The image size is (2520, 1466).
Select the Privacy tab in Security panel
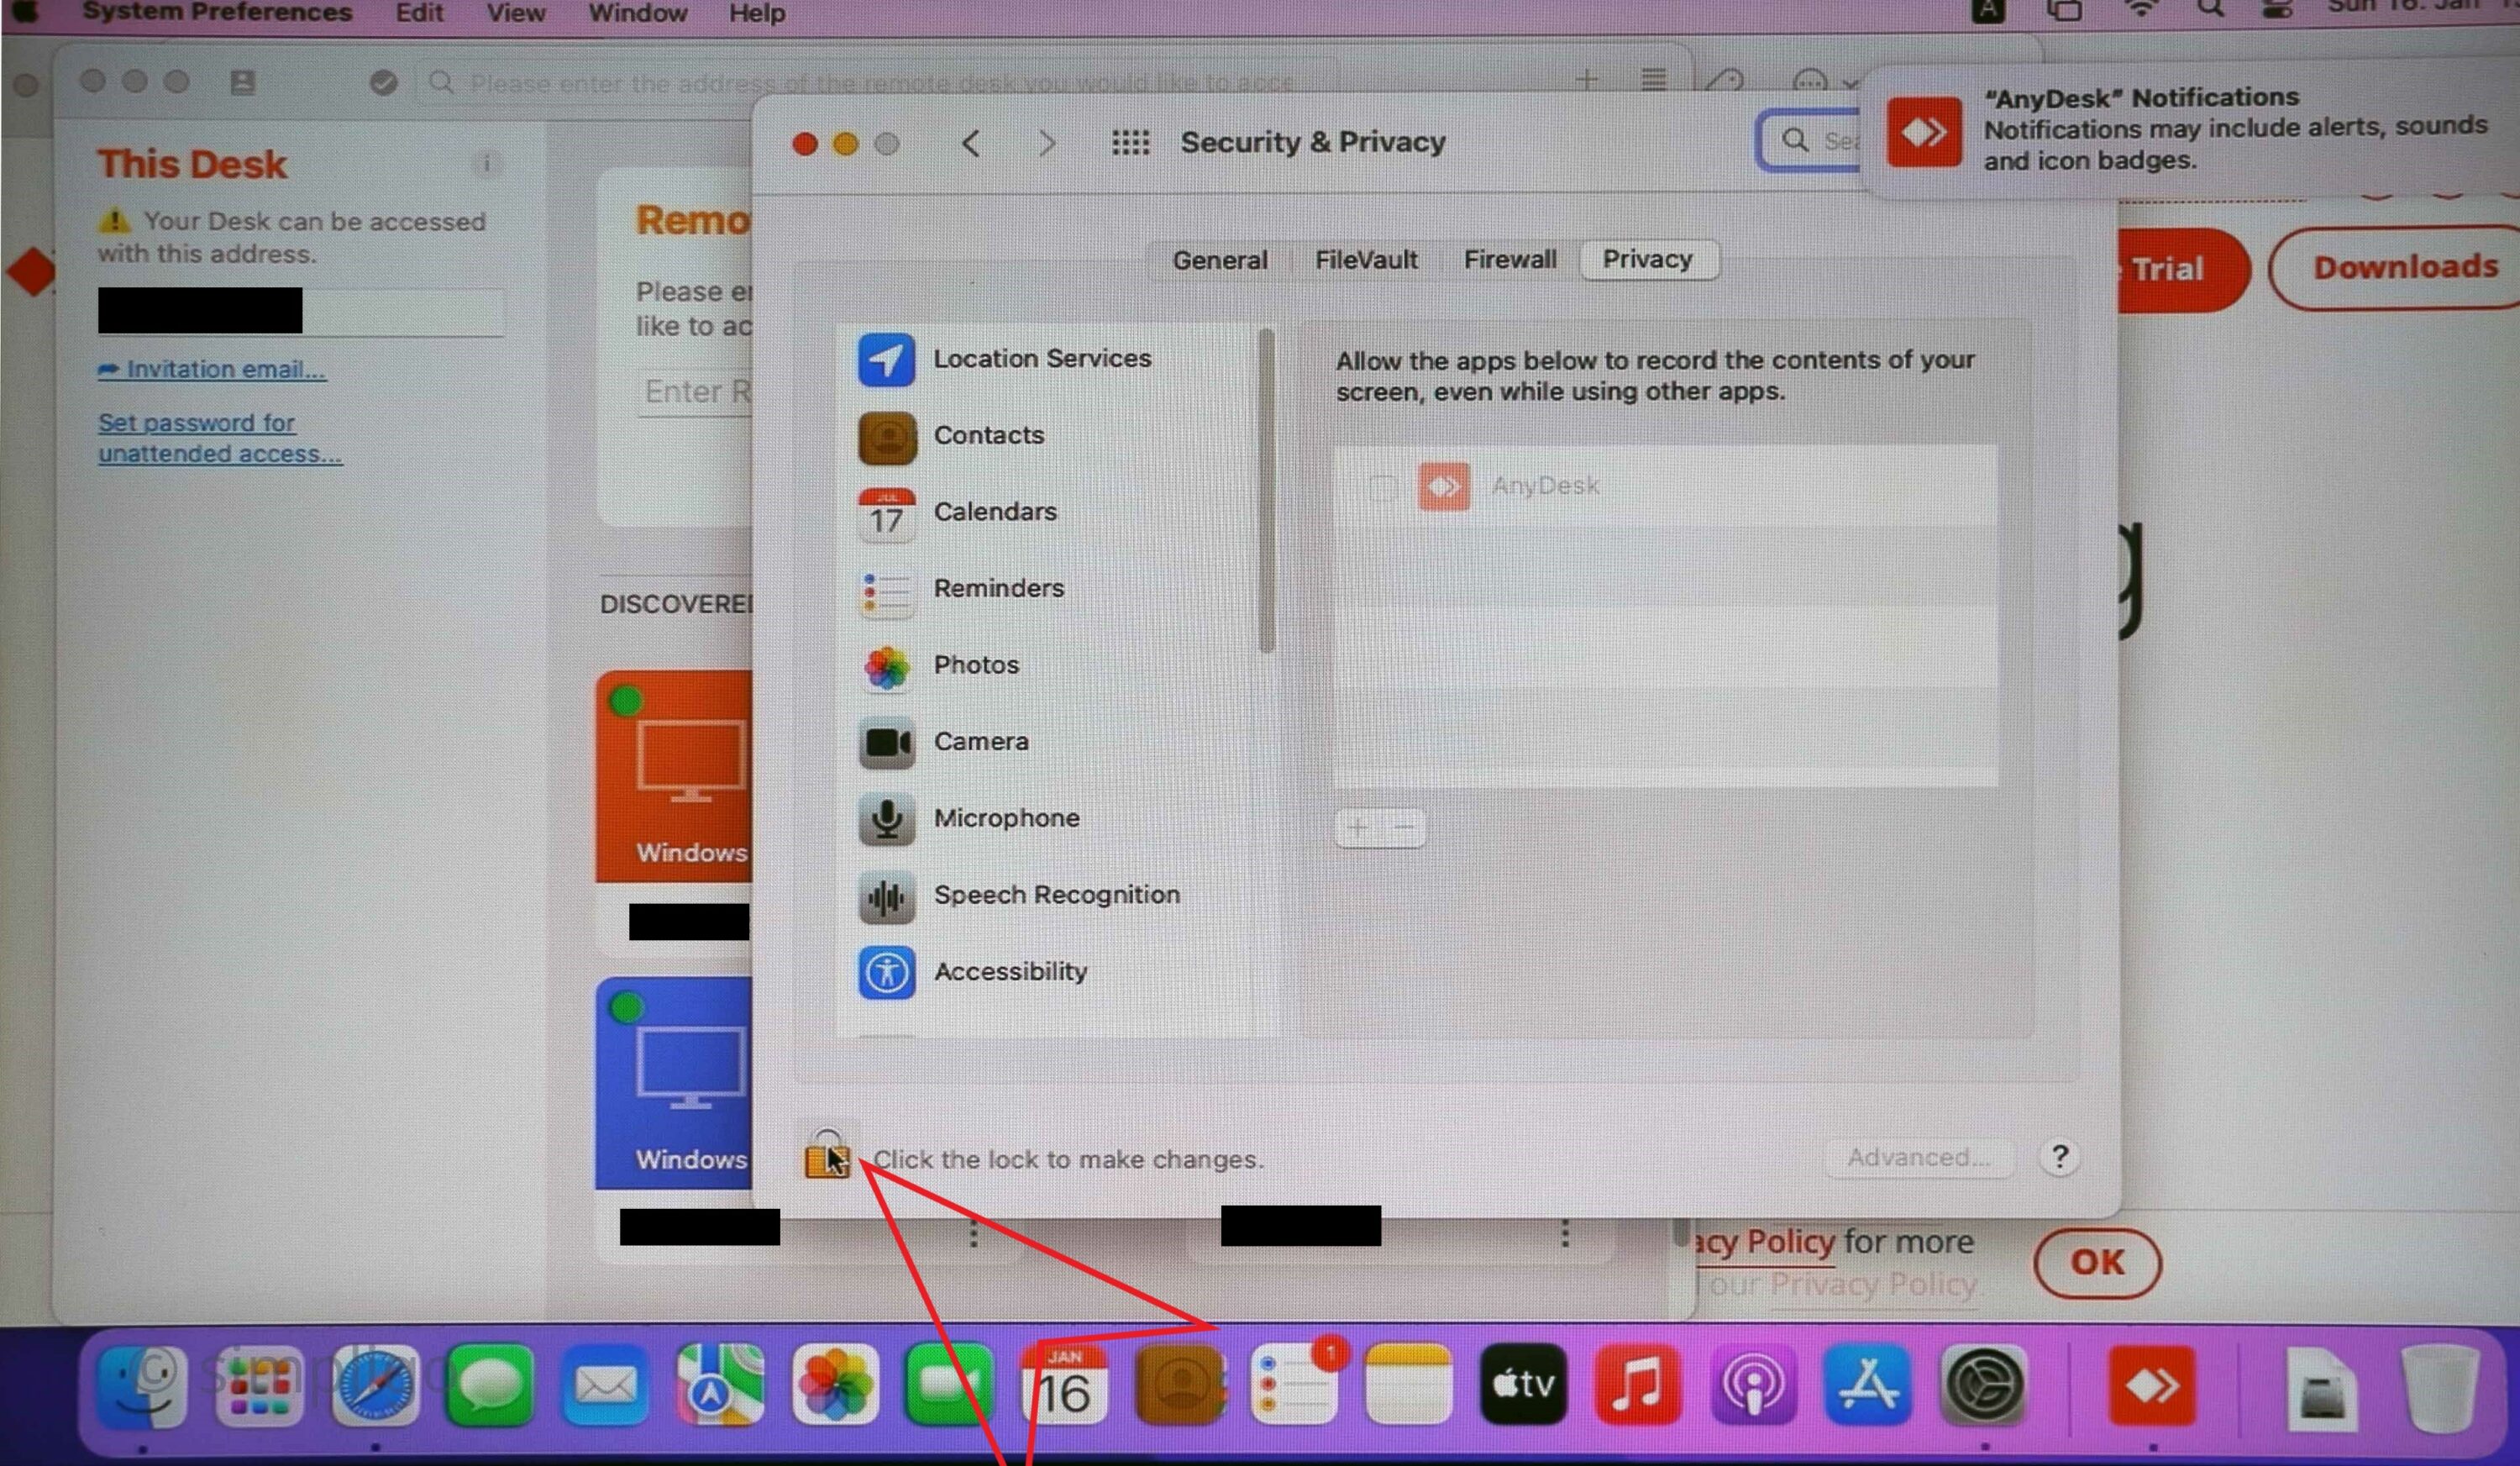point(1647,258)
